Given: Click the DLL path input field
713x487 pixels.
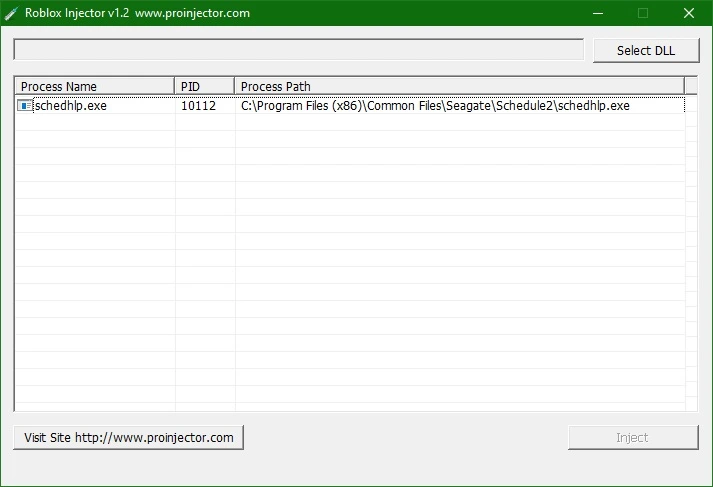Looking at the screenshot, I should click(x=299, y=50).
